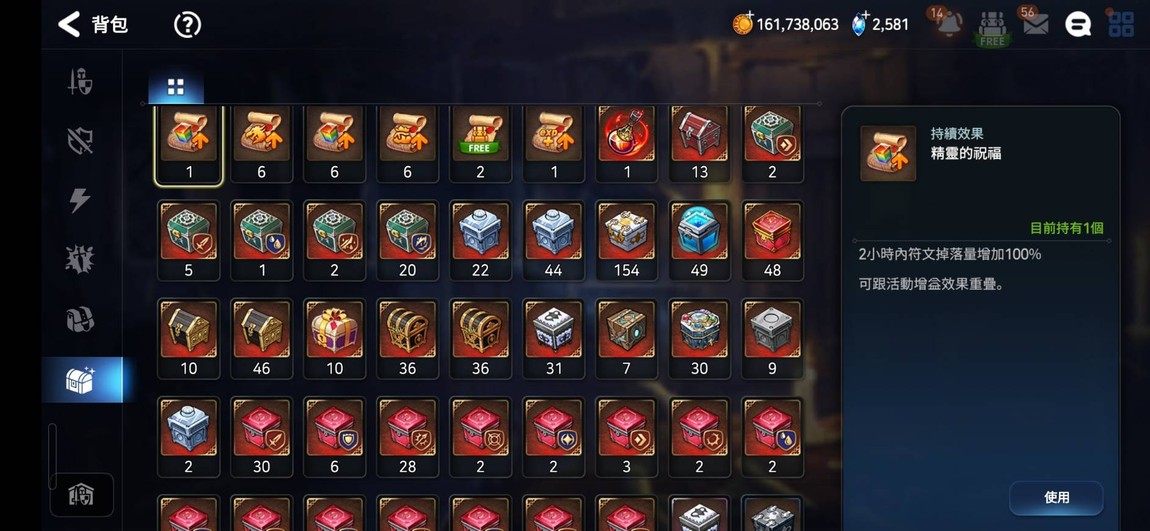
Task: Go back using the 背包 back arrow
Action: click(69, 24)
